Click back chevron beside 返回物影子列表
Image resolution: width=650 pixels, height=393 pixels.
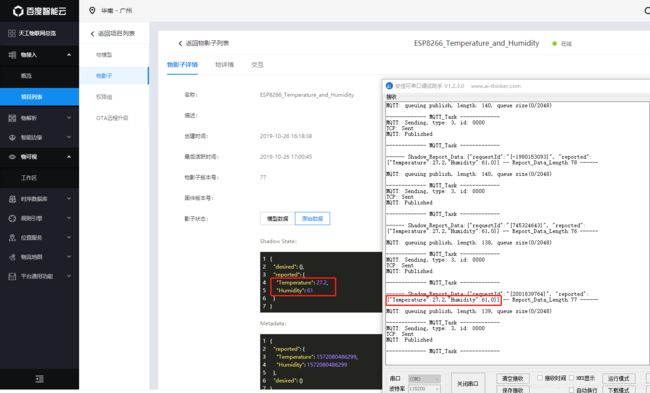(x=180, y=43)
